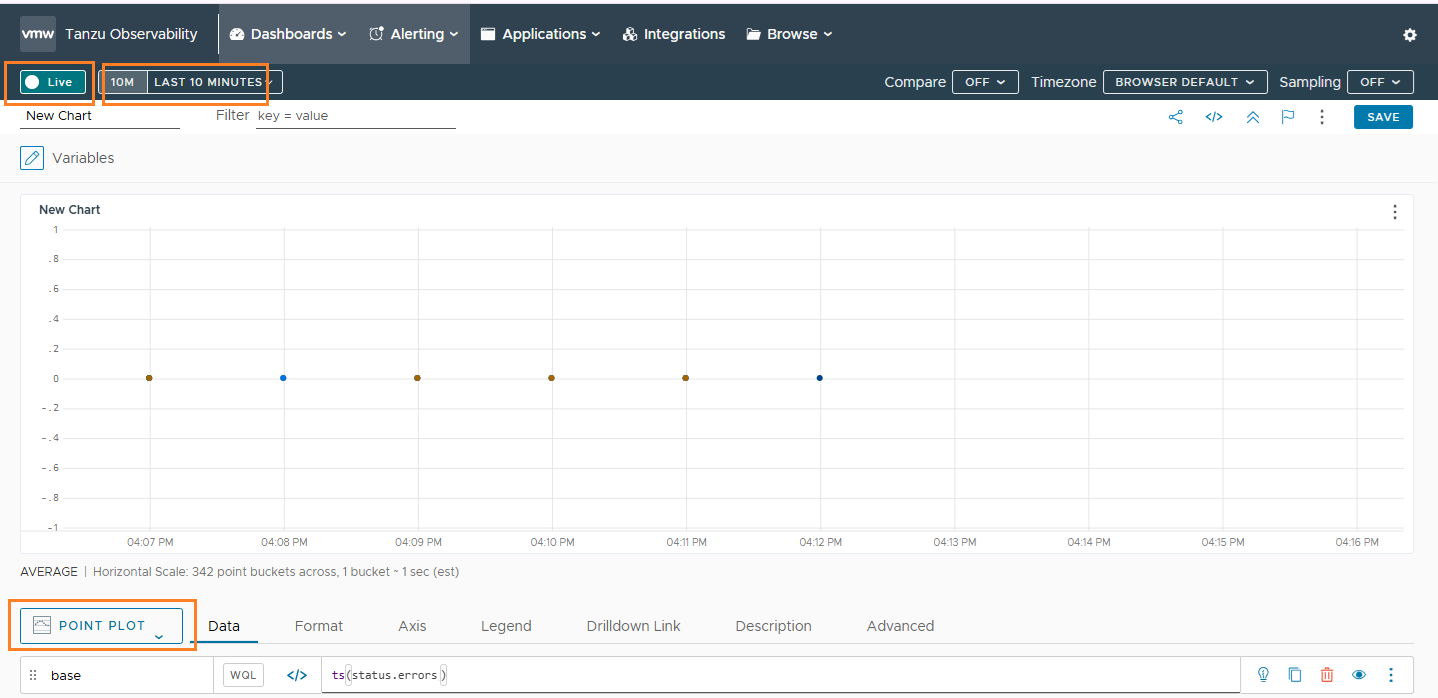The image size is (1438, 698).
Task: Open the Point Plot chart type dropdown
Action: (102, 626)
